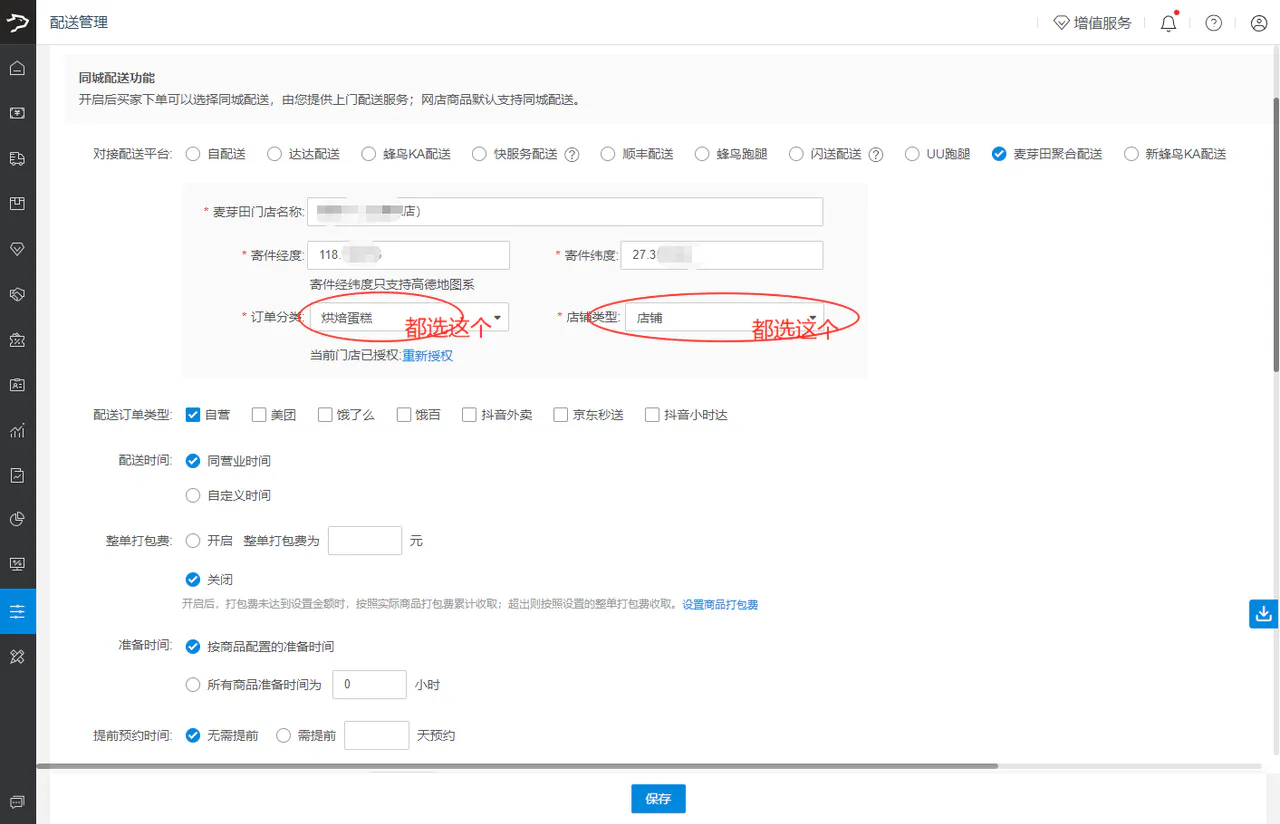
Task: Click the diamond icon in the left sidebar
Action: [x=17, y=249]
